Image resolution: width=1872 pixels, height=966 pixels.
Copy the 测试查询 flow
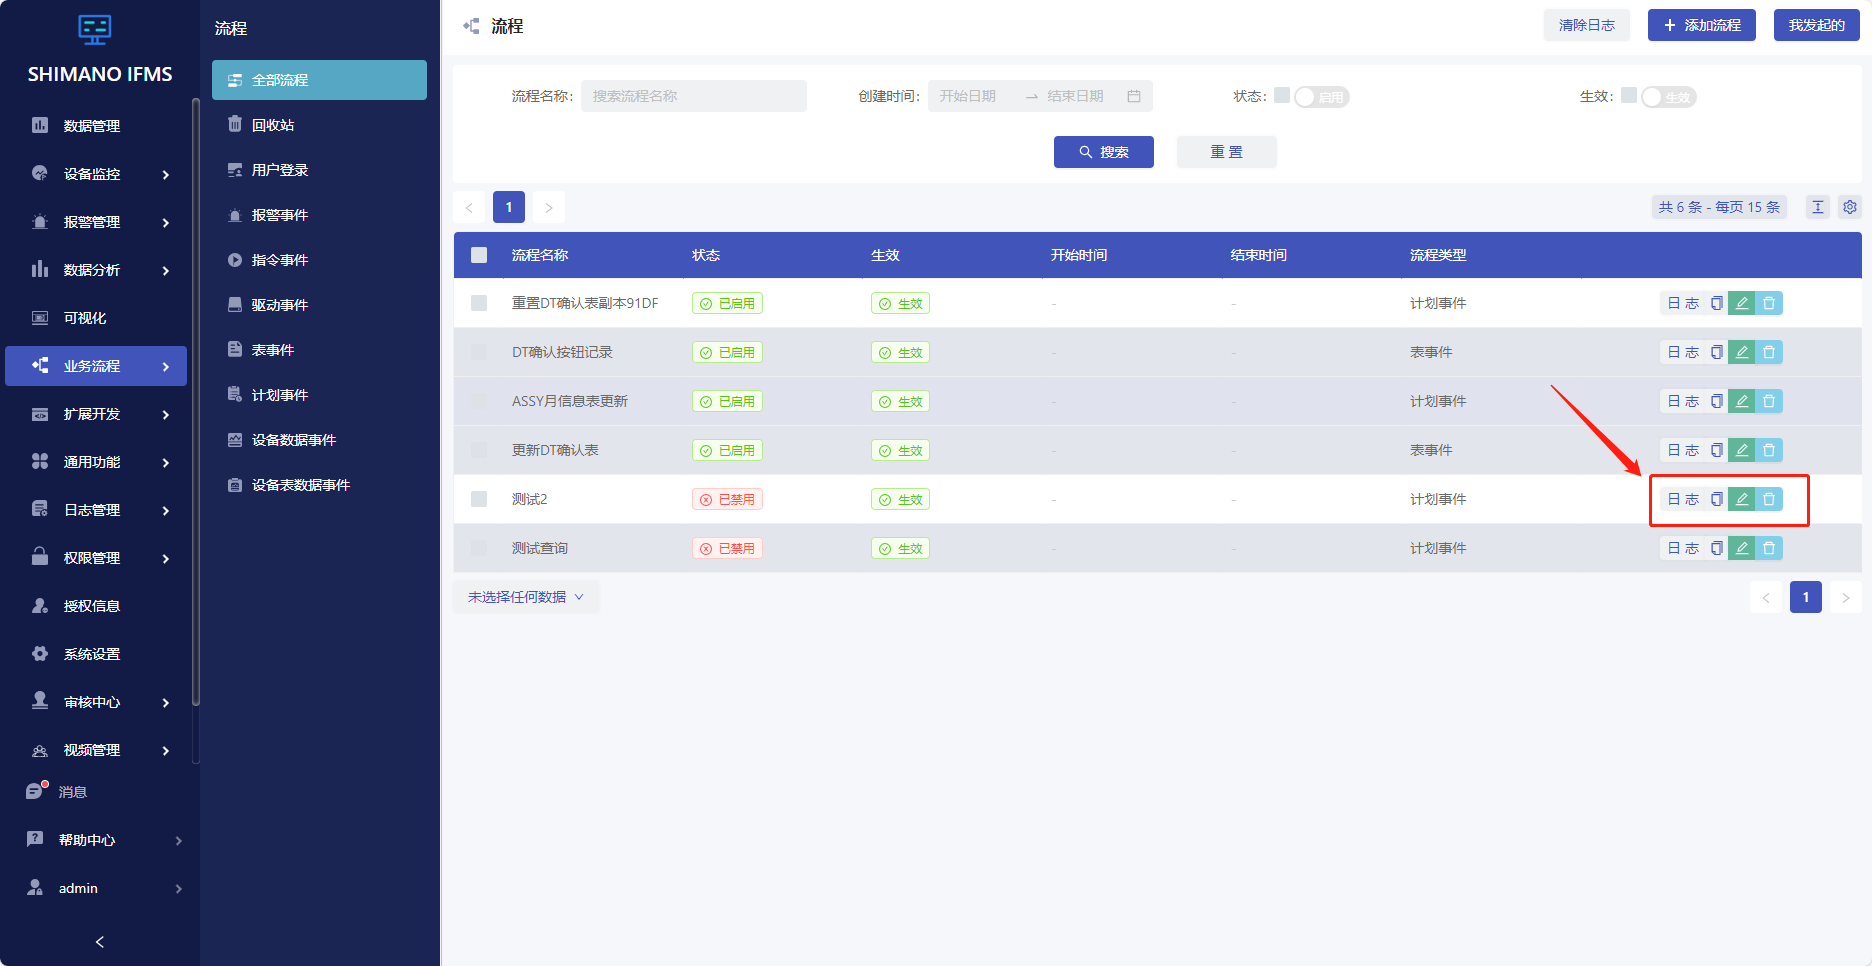[1717, 548]
